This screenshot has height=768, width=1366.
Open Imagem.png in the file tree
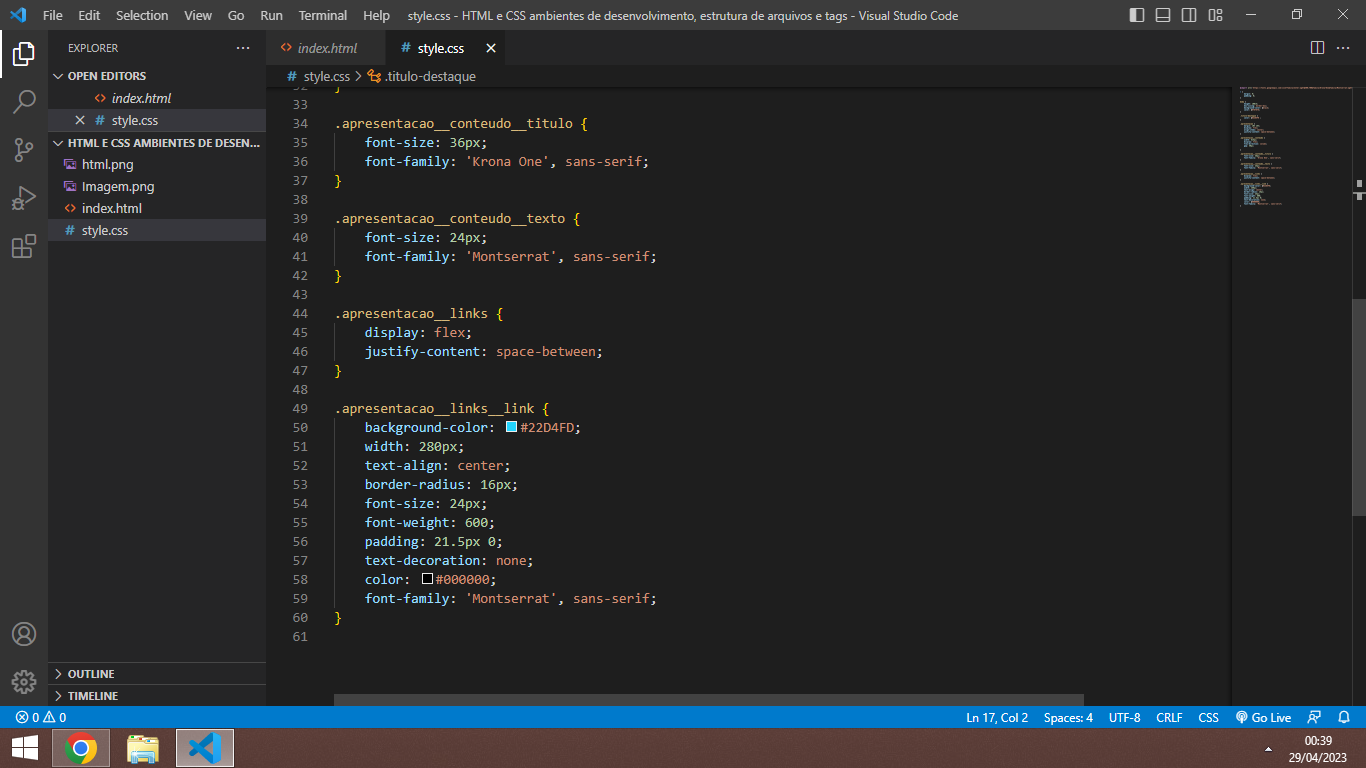click(157, 186)
